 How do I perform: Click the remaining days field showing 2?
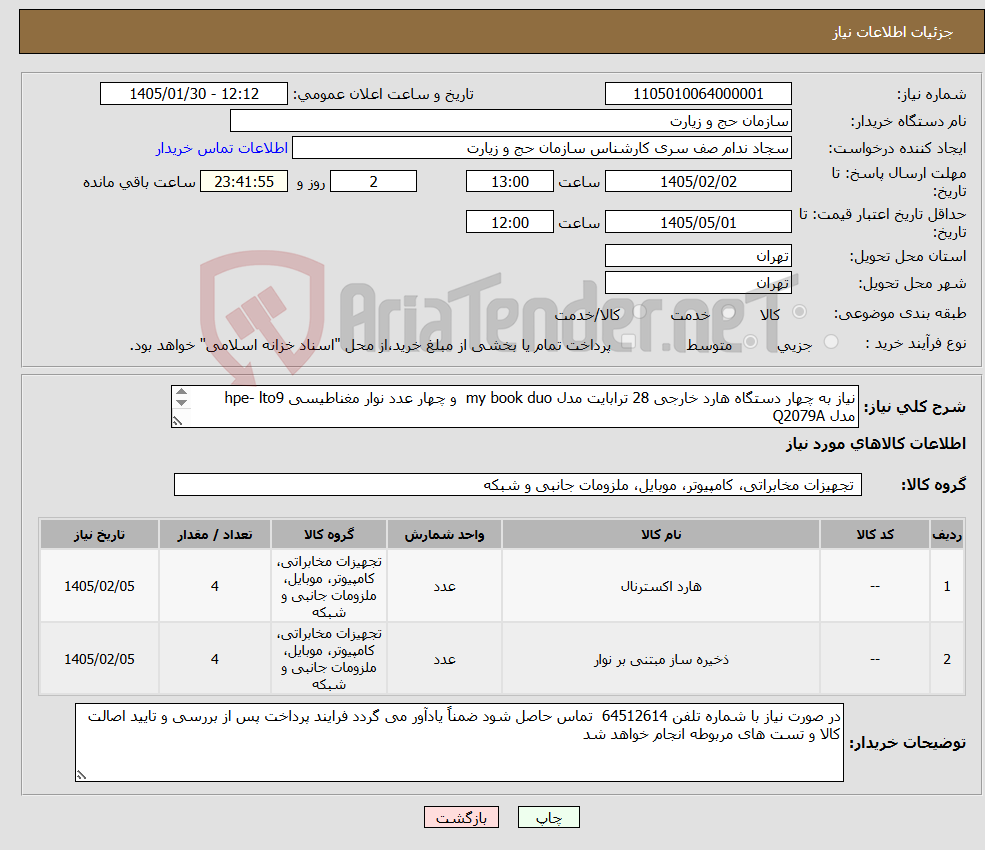click(x=373, y=182)
